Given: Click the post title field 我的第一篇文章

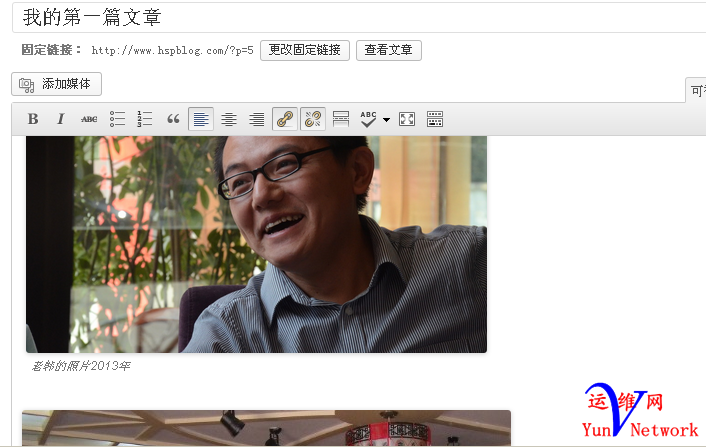Looking at the screenshot, I should pyautogui.click(x=359, y=18).
